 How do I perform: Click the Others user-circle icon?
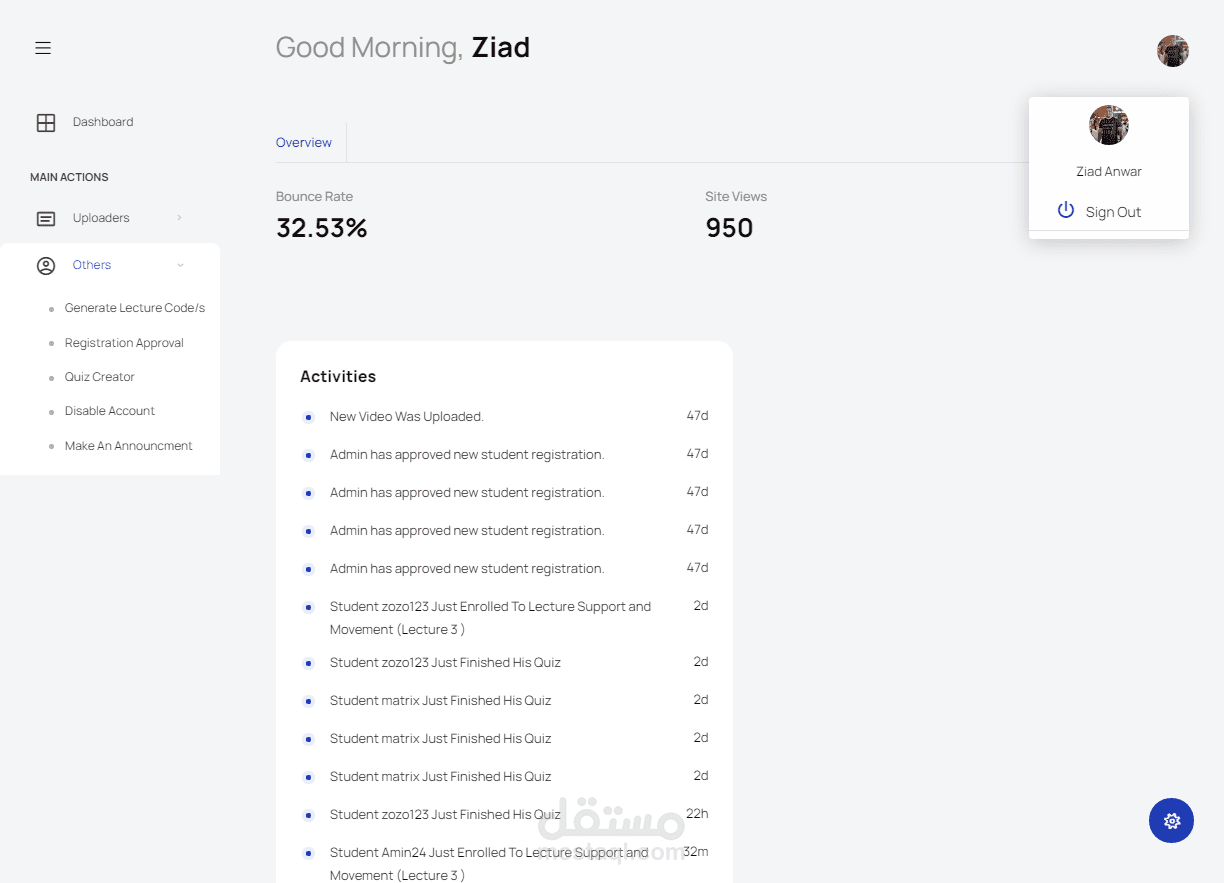click(x=46, y=266)
